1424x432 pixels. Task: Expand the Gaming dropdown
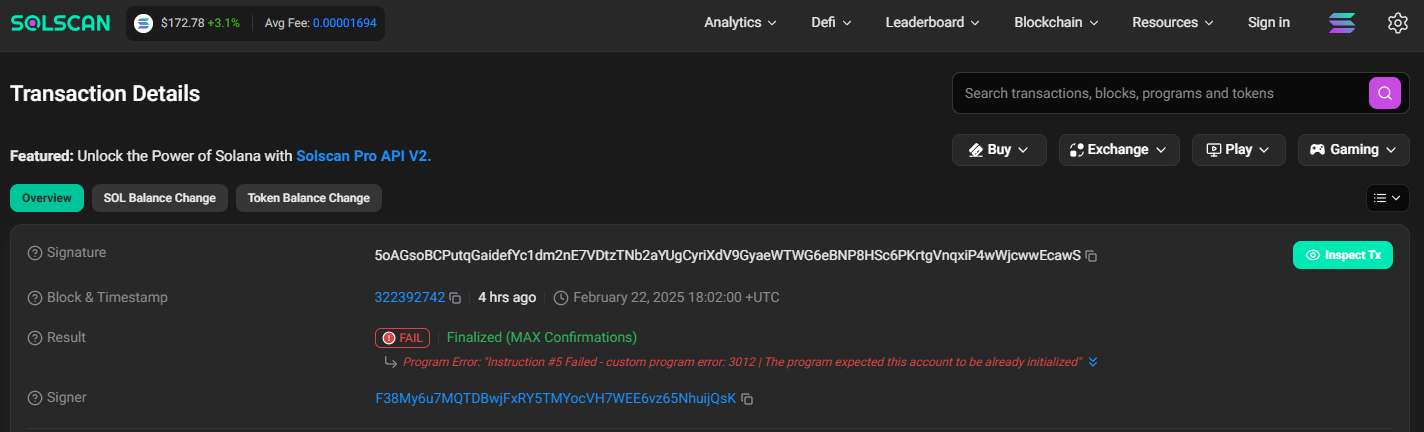1353,150
